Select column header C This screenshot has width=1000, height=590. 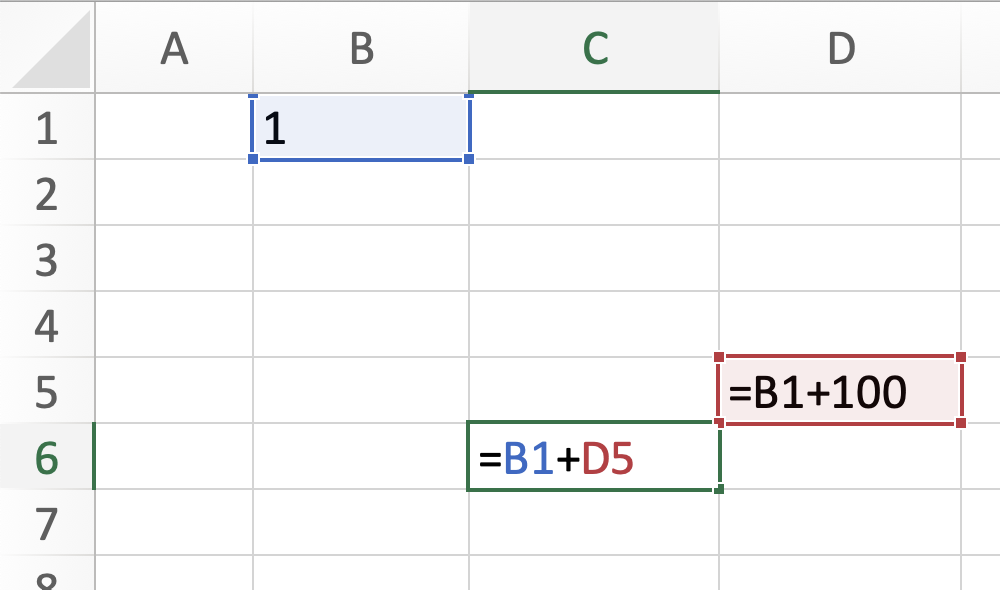[x=595, y=45]
